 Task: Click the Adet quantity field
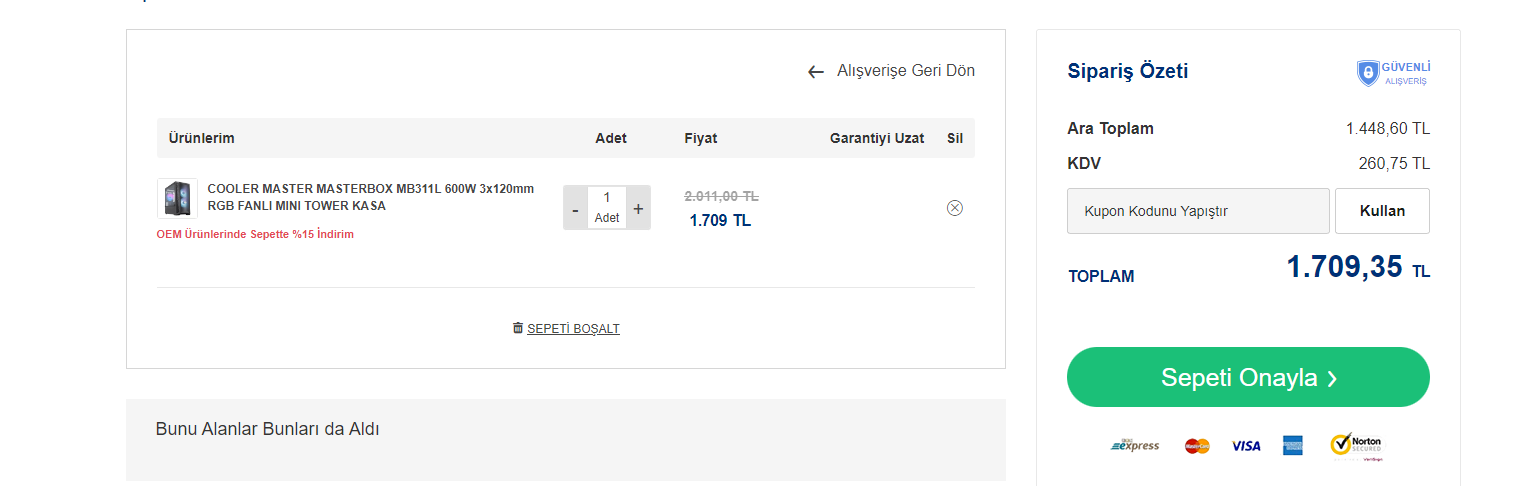(x=607, y=199)
